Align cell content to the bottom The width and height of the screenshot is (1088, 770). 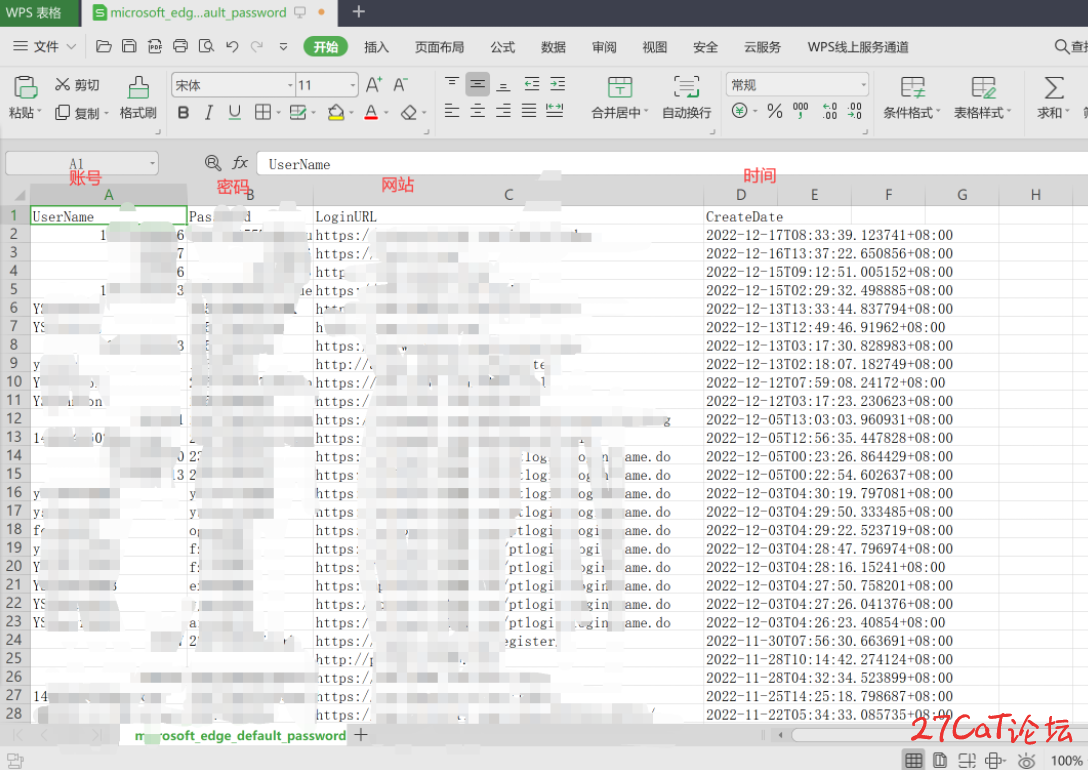[504, 85]
